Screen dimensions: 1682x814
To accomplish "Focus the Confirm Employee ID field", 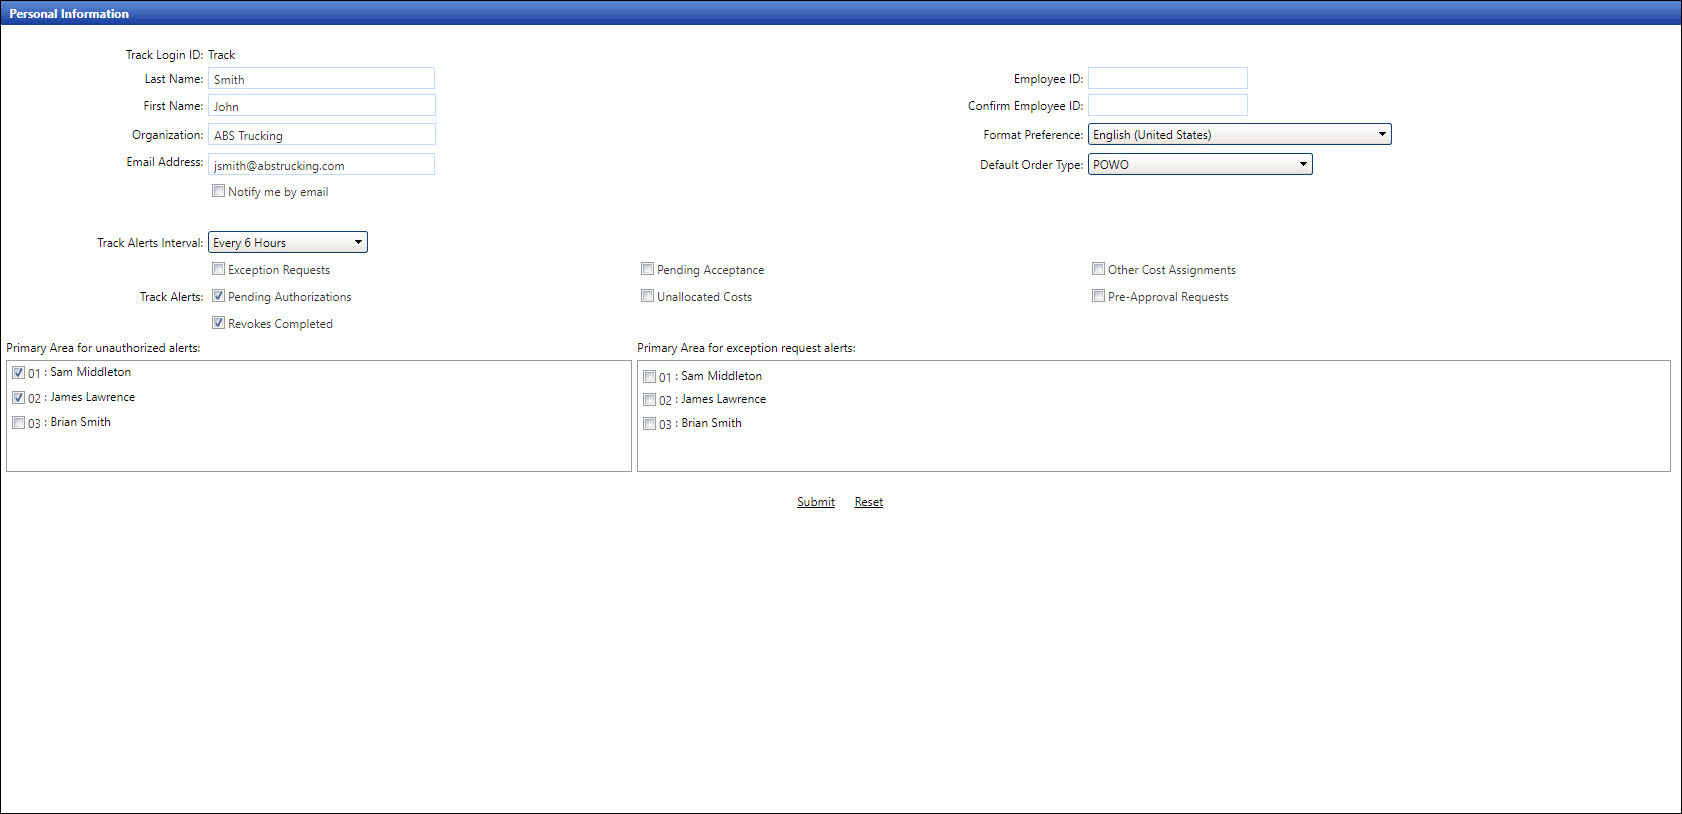I will click(x=1167, y=105).
